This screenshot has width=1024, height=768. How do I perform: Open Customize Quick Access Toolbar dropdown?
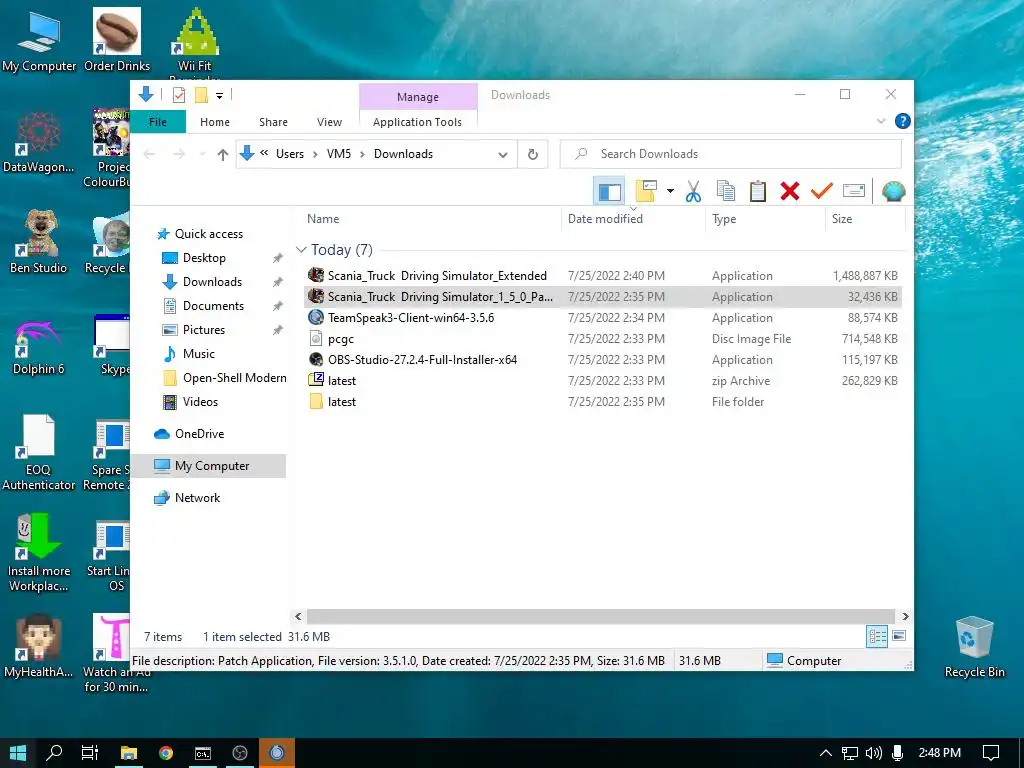click(x=219, y=96)
